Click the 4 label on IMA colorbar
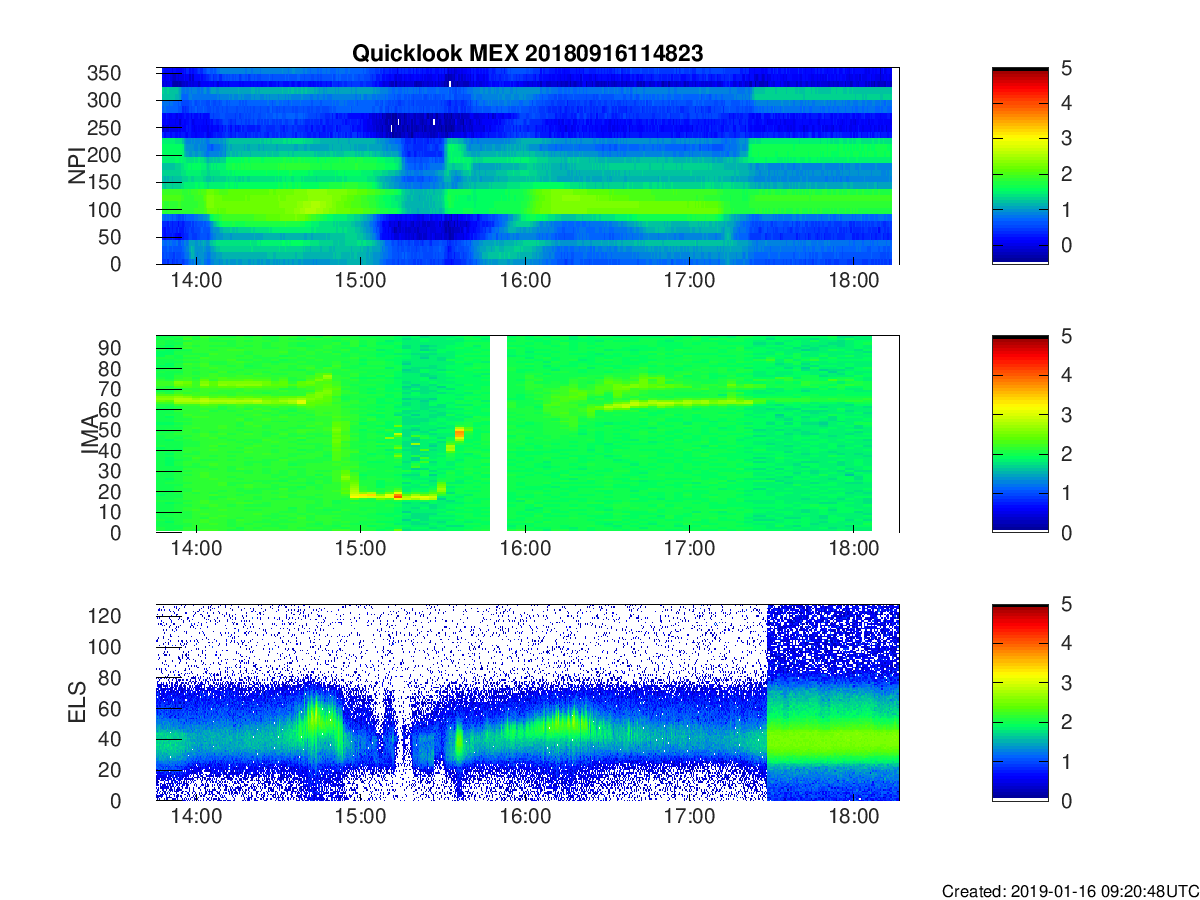1200x900 pixels. 1066,375
